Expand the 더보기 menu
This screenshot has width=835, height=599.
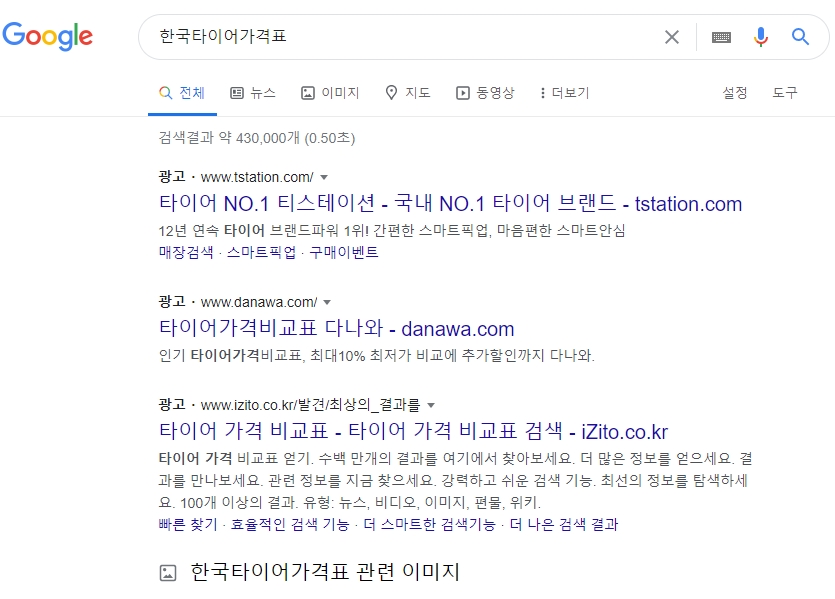click(564, 93)
